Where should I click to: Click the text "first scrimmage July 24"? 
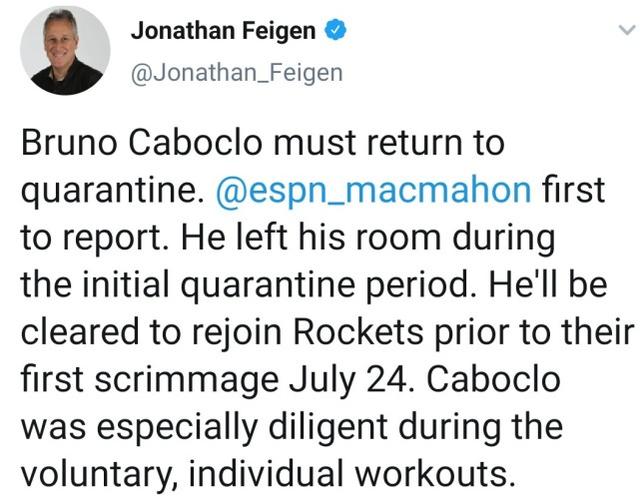coord(214,380)
